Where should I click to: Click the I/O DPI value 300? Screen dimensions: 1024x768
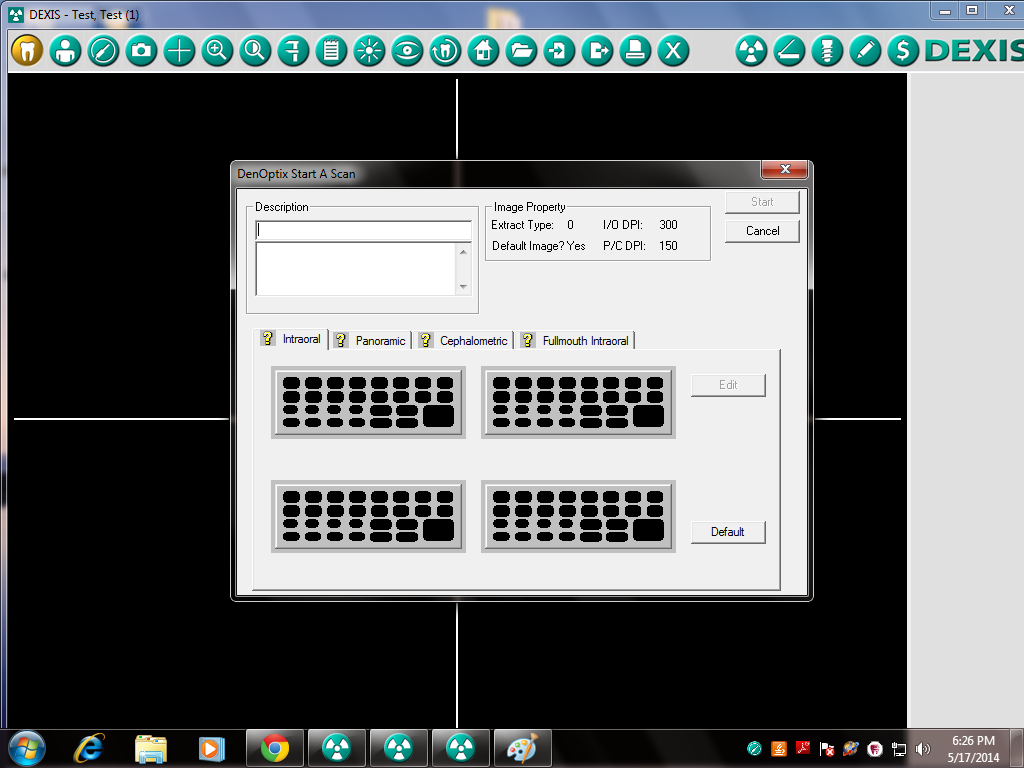click(x=668, y=225)
